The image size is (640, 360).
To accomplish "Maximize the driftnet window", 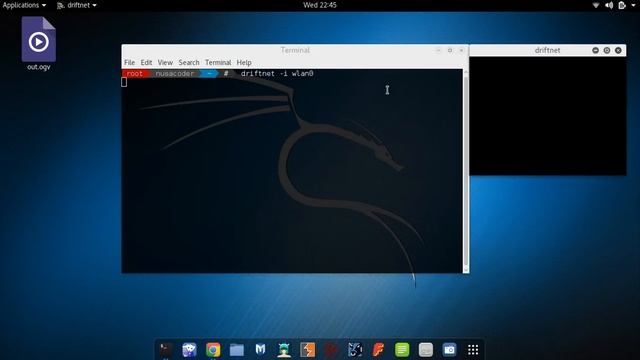I will [x=607, y=50].
